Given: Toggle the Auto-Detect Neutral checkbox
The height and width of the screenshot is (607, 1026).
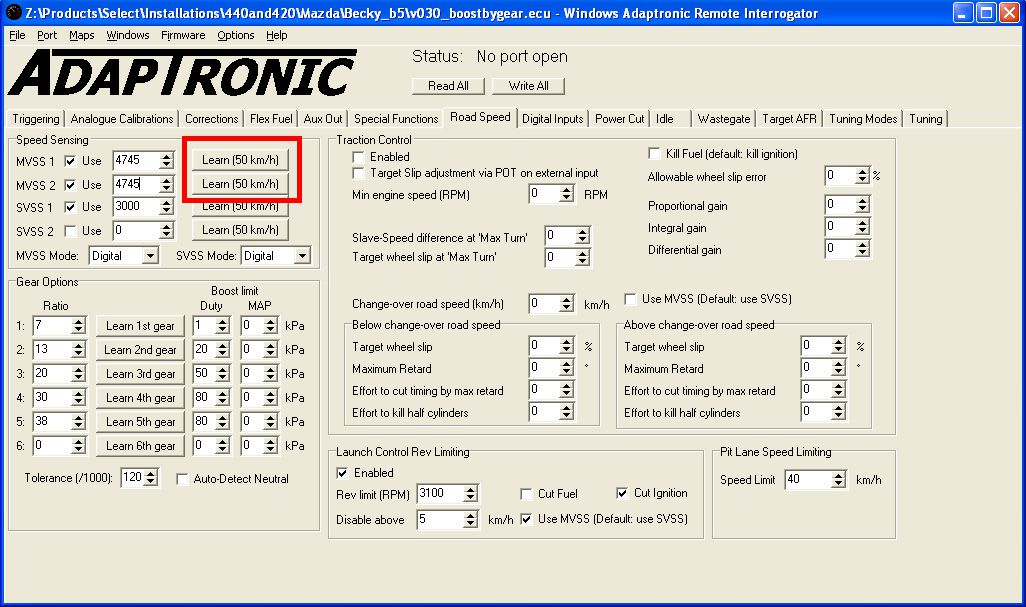Looking at the screenshot, I should click(x=182, y=479).
